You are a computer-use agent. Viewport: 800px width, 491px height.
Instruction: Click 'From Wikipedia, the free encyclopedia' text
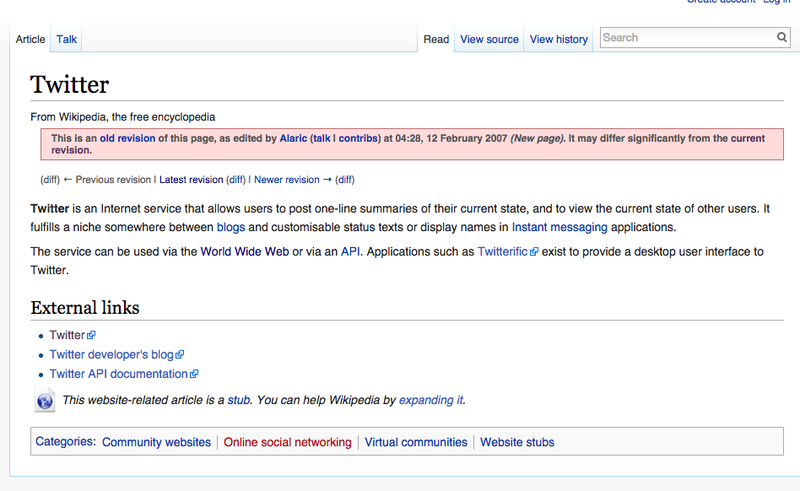(122, 117)
